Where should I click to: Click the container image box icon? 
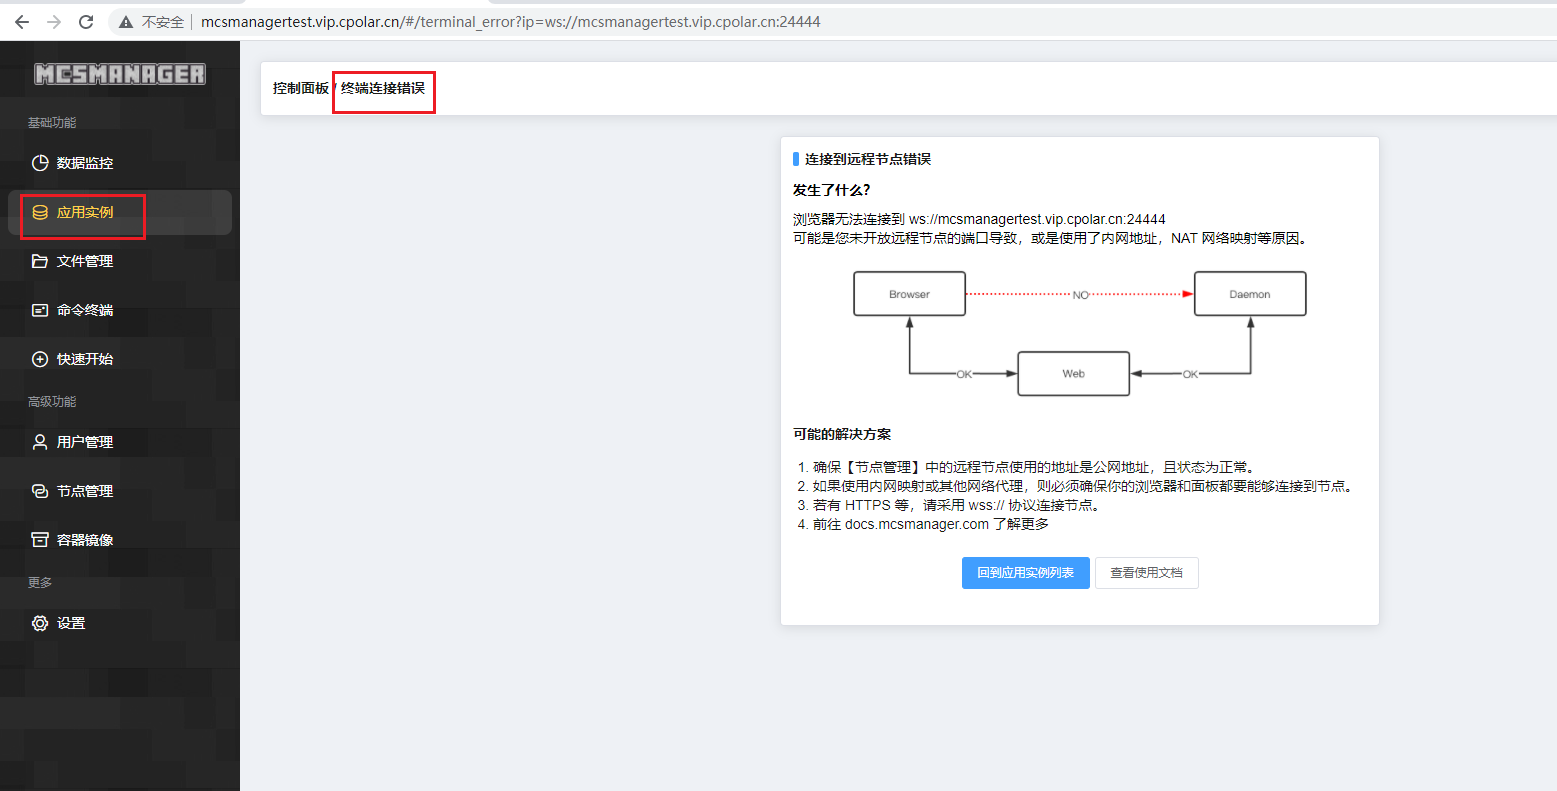point(40,540)
